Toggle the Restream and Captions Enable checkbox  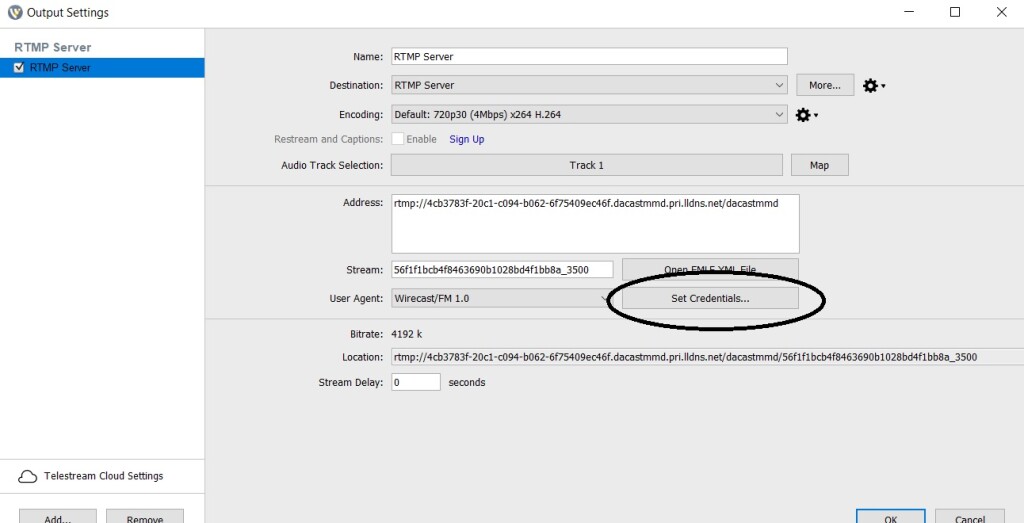397,139
